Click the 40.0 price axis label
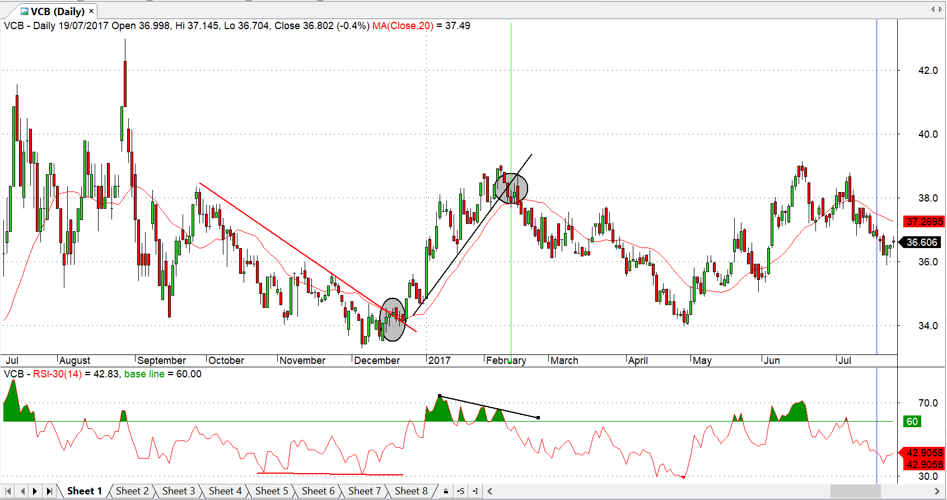 point(927,134)
